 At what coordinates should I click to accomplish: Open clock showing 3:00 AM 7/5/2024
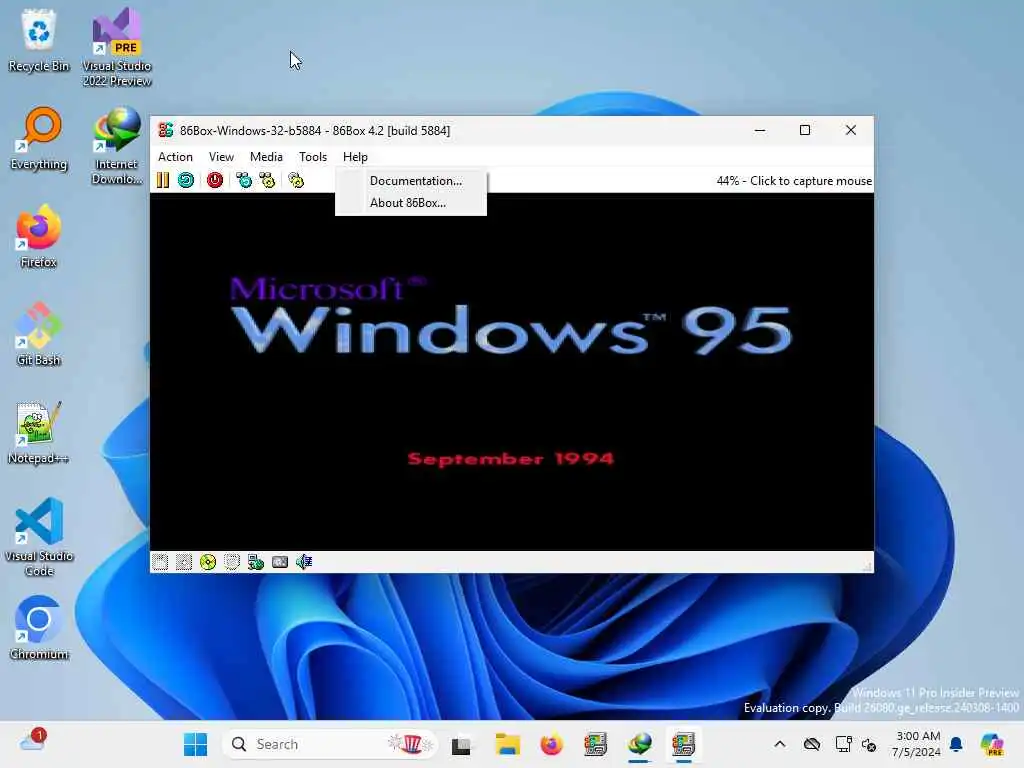click(916, 744)
